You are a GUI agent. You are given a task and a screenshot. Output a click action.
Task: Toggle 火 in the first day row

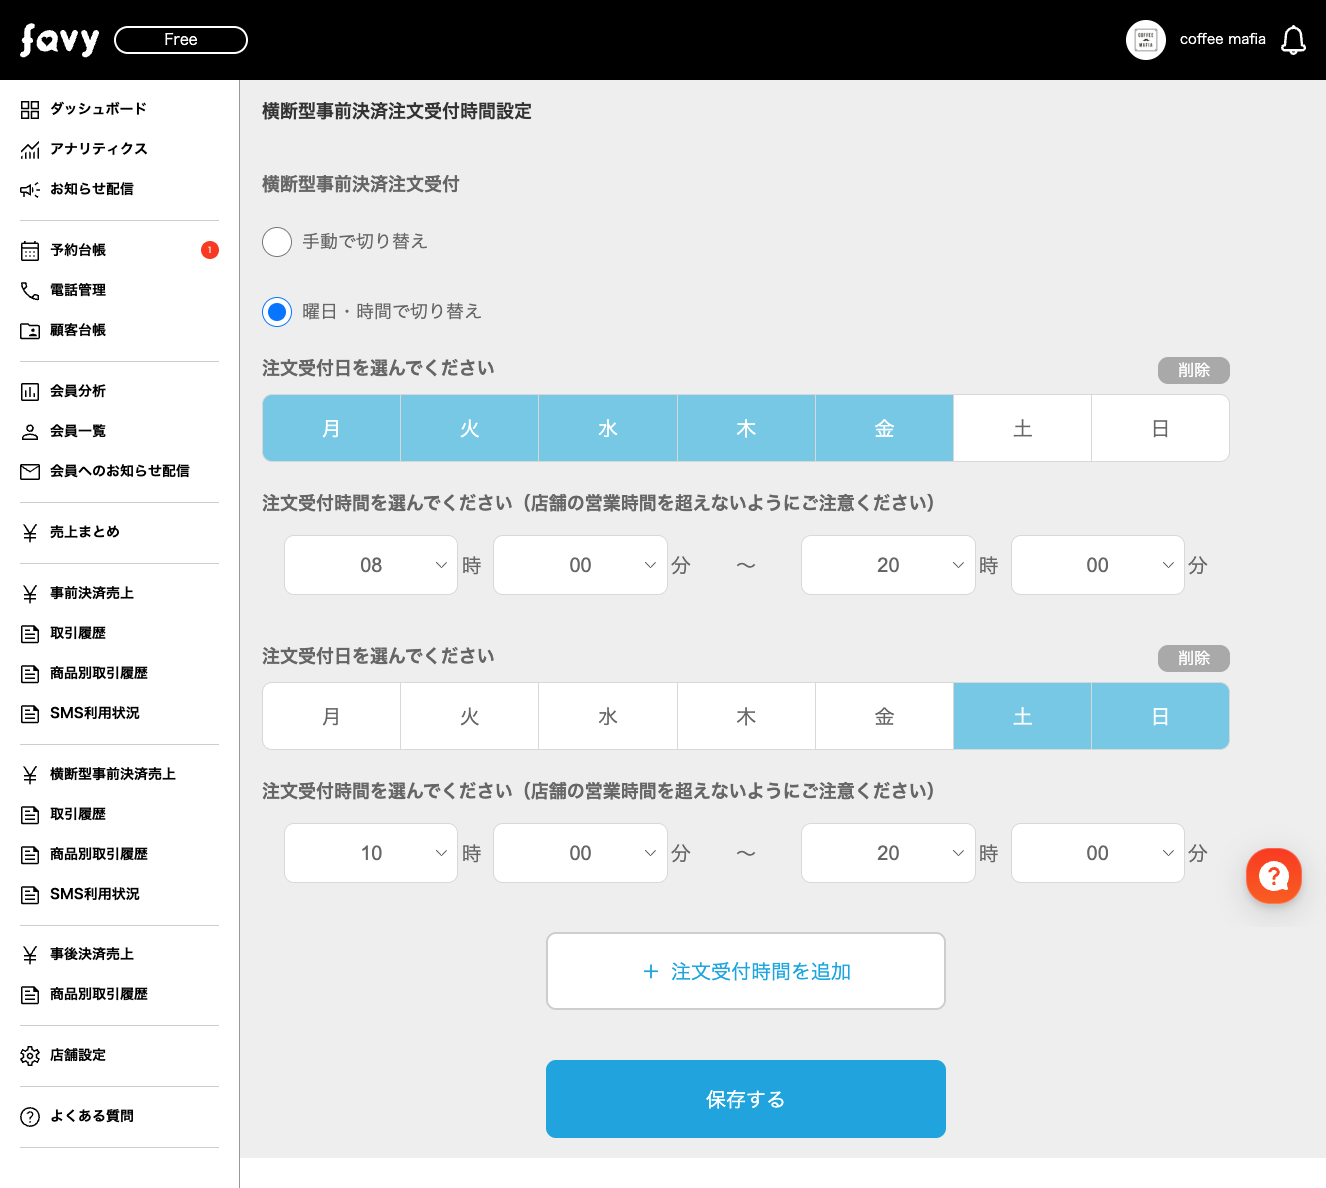(470, 428)
